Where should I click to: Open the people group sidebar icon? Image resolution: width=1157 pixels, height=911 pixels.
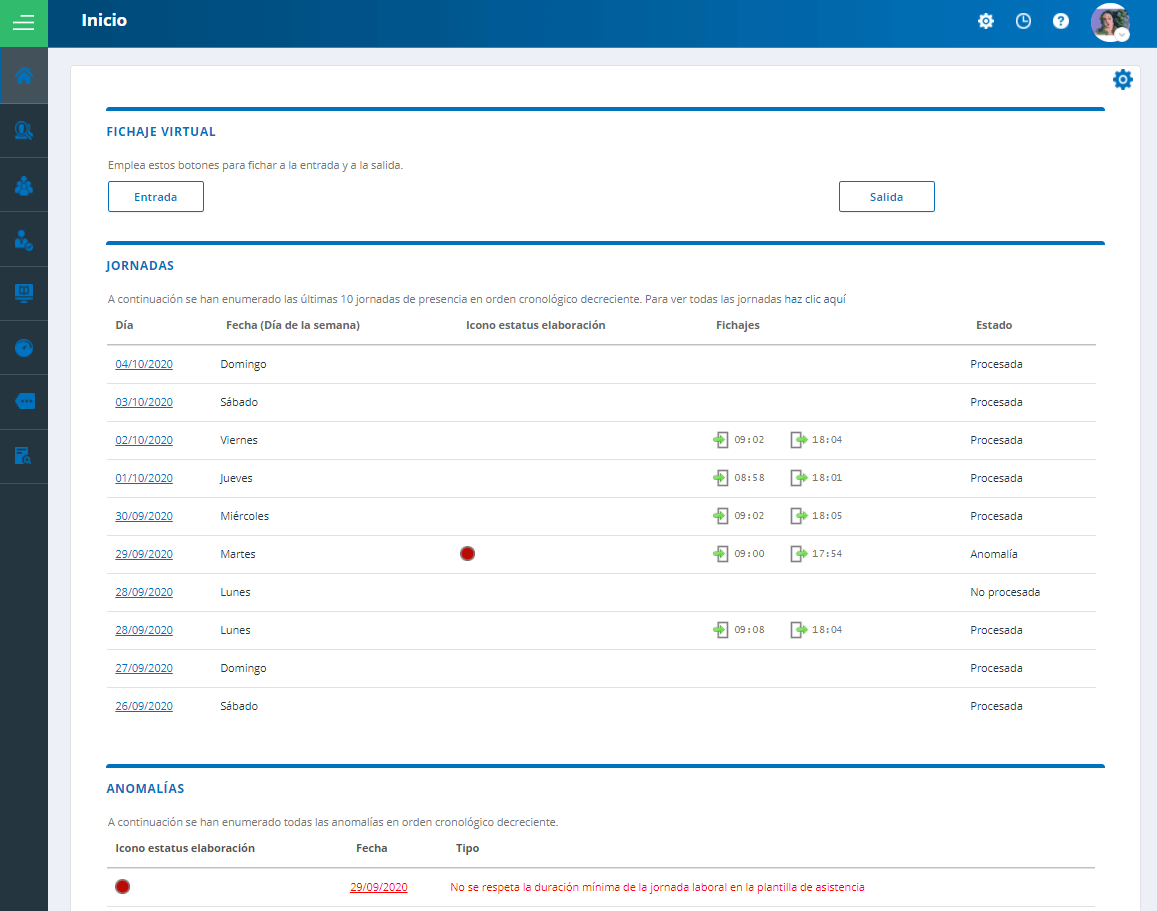click(x=24, y=185)
